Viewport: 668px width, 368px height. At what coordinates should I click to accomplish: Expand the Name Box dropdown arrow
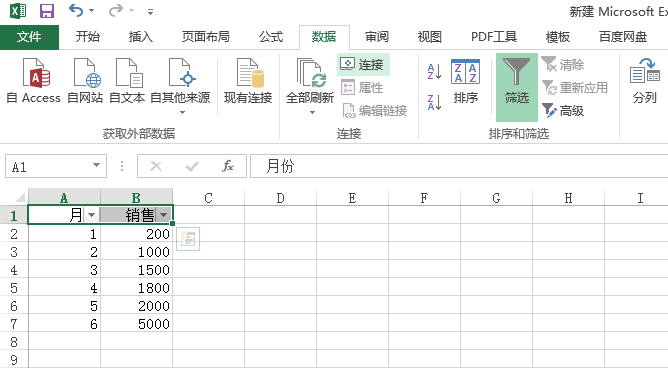[97, 166]
